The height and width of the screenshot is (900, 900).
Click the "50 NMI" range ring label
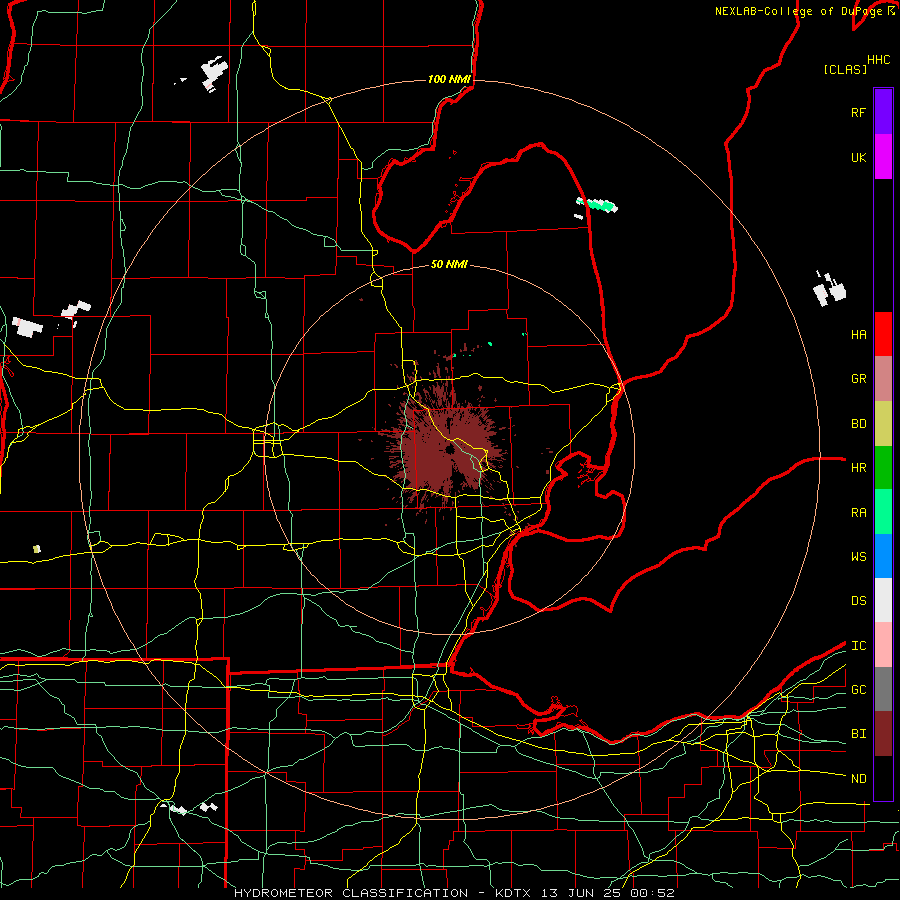[x=449, y=264]
